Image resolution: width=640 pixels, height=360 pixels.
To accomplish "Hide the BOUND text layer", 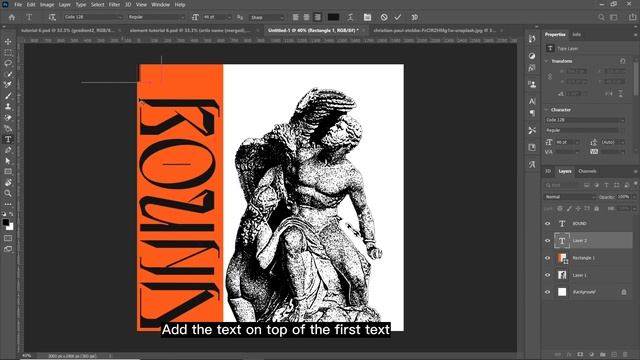I will pos(548,224).
